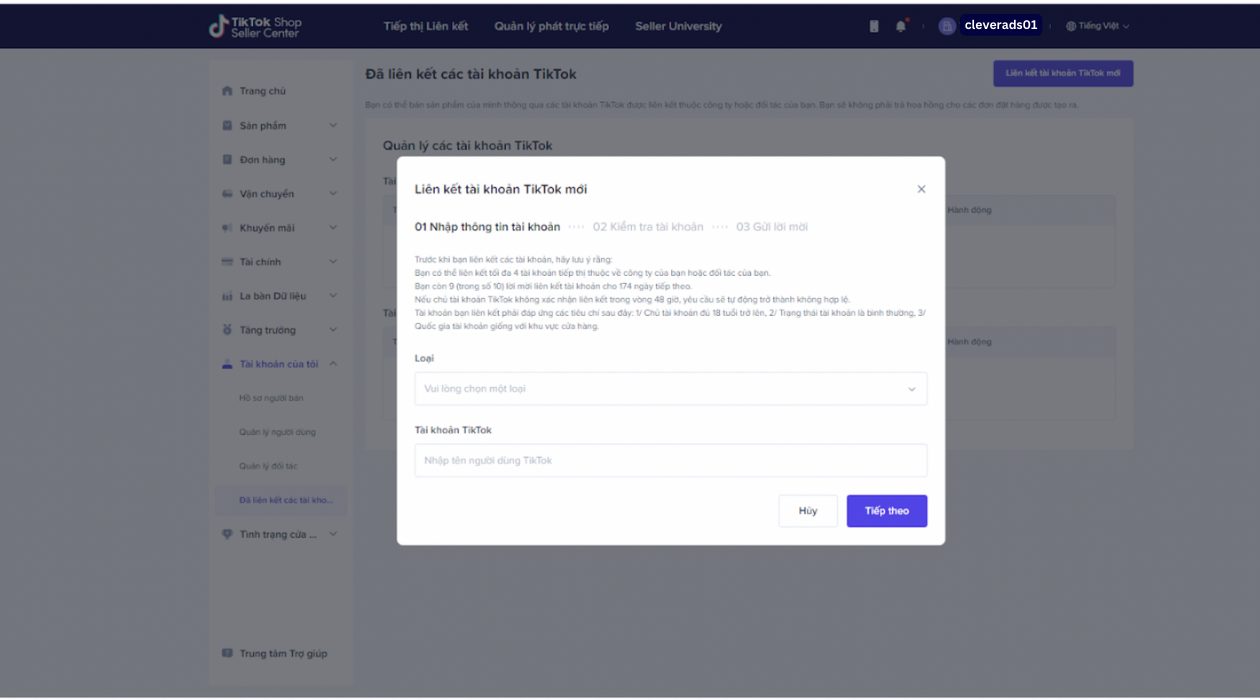Click the Vận chuyển truck icon
The image size is (1260, 700).
(x=227, y=194)
